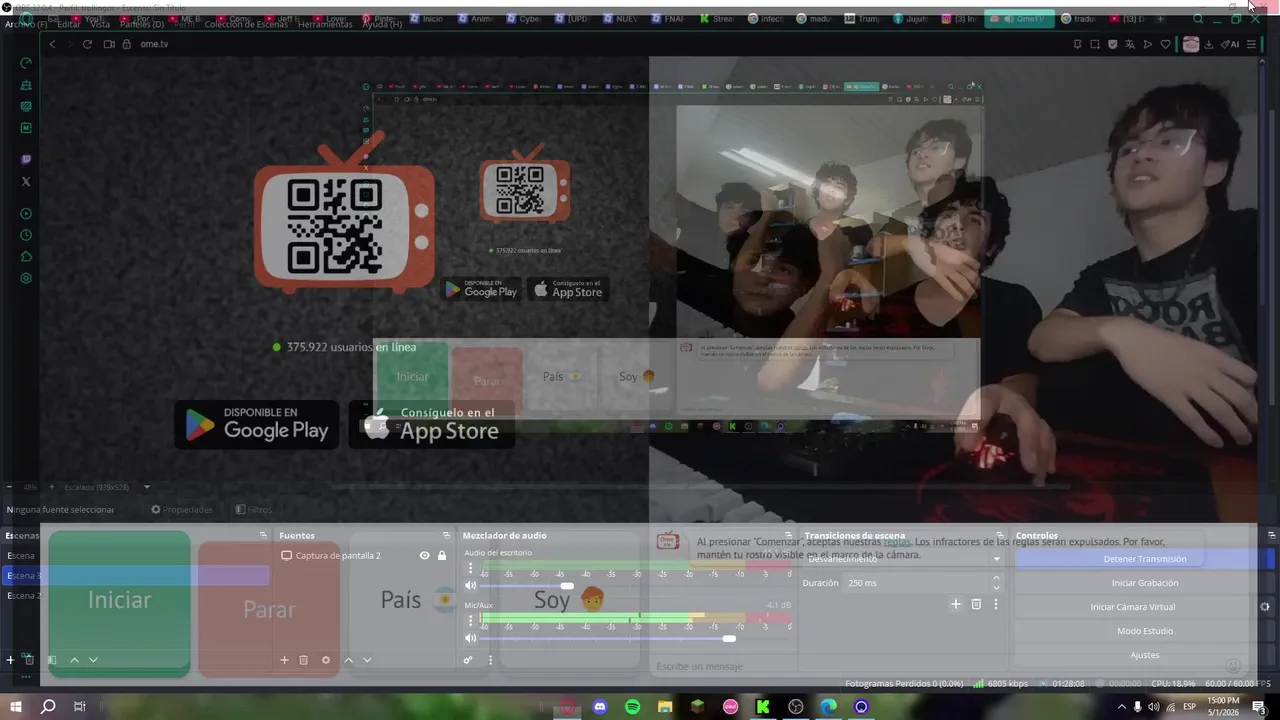This screenshot has width=1280, height=720.
Task: Click Detener Transmisión button
Action: coord(1145,559)
